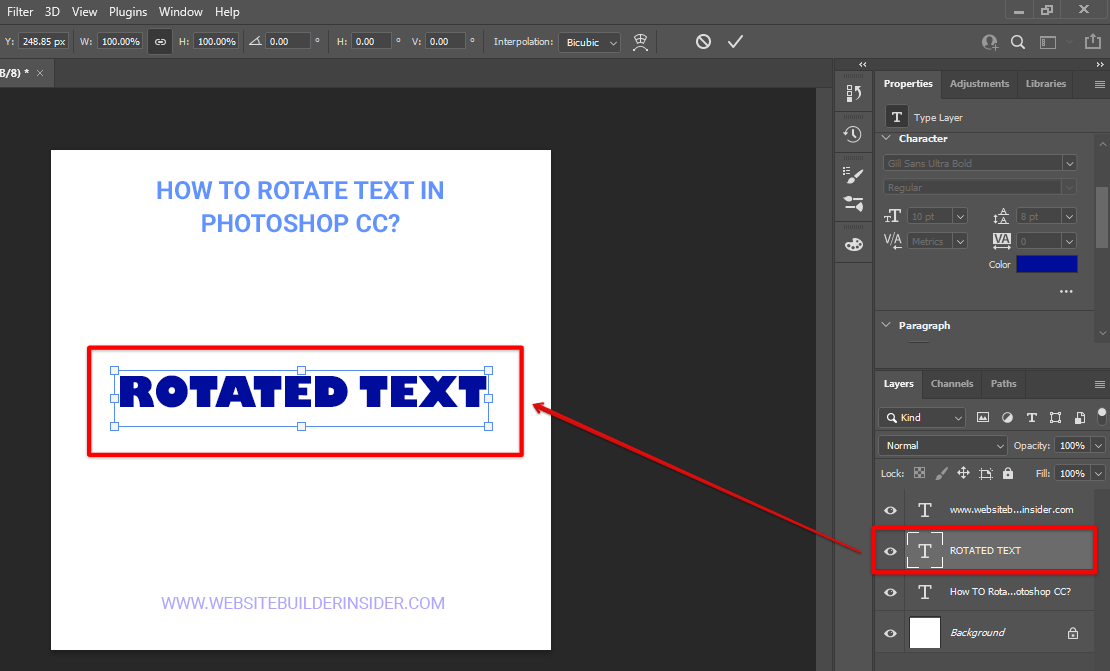Switch to the Channels tab
Screen dimensions: 1110x671
(x=951, y=384)
